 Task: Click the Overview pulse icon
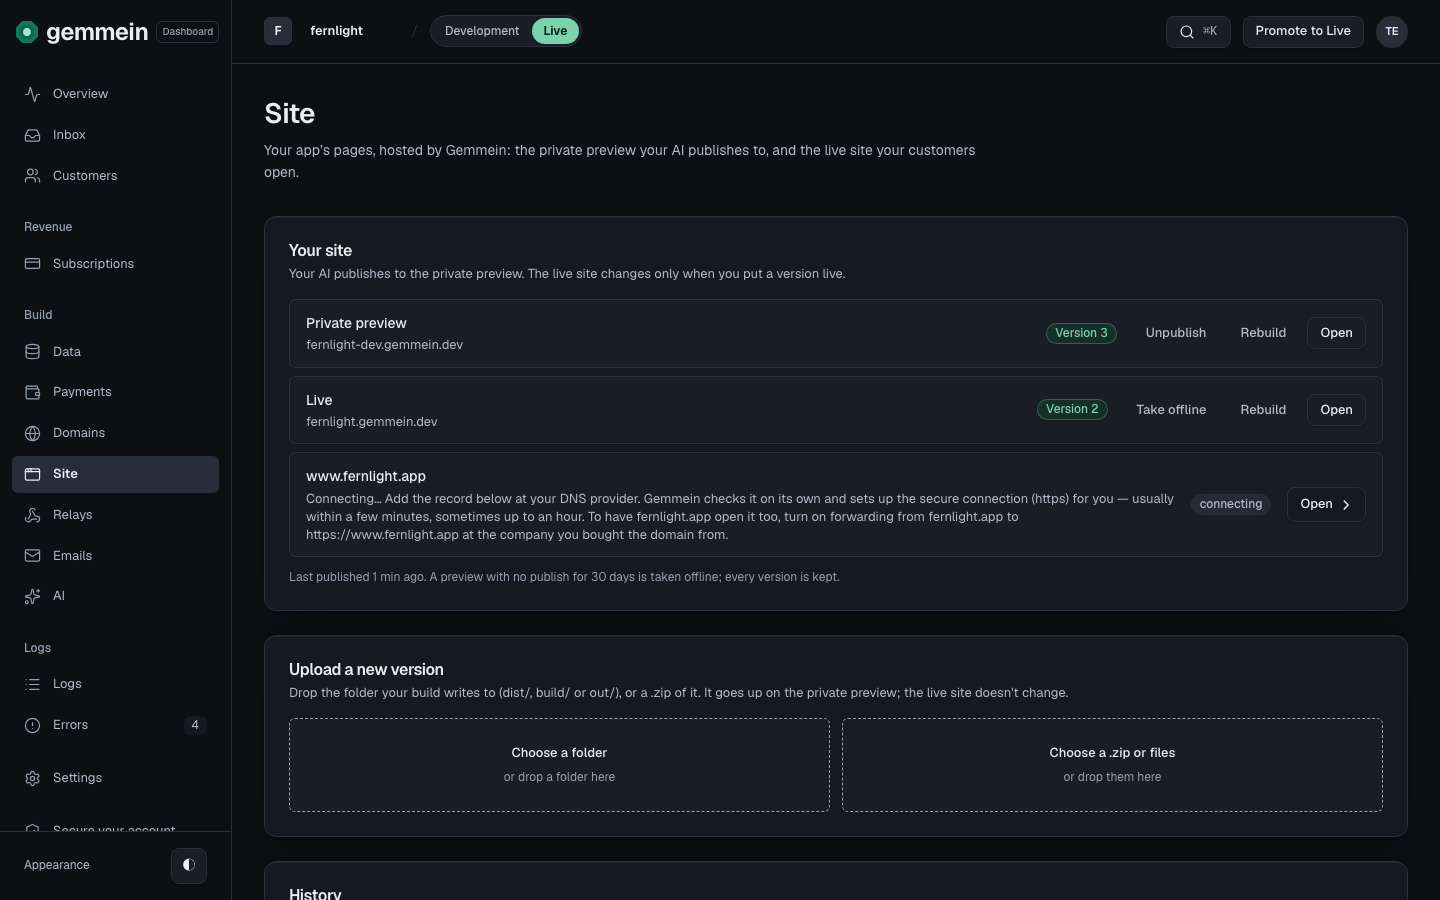(x=33, y=94)
